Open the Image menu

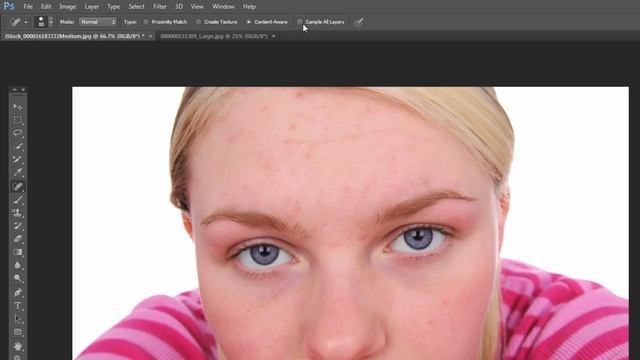pos(67,7)
